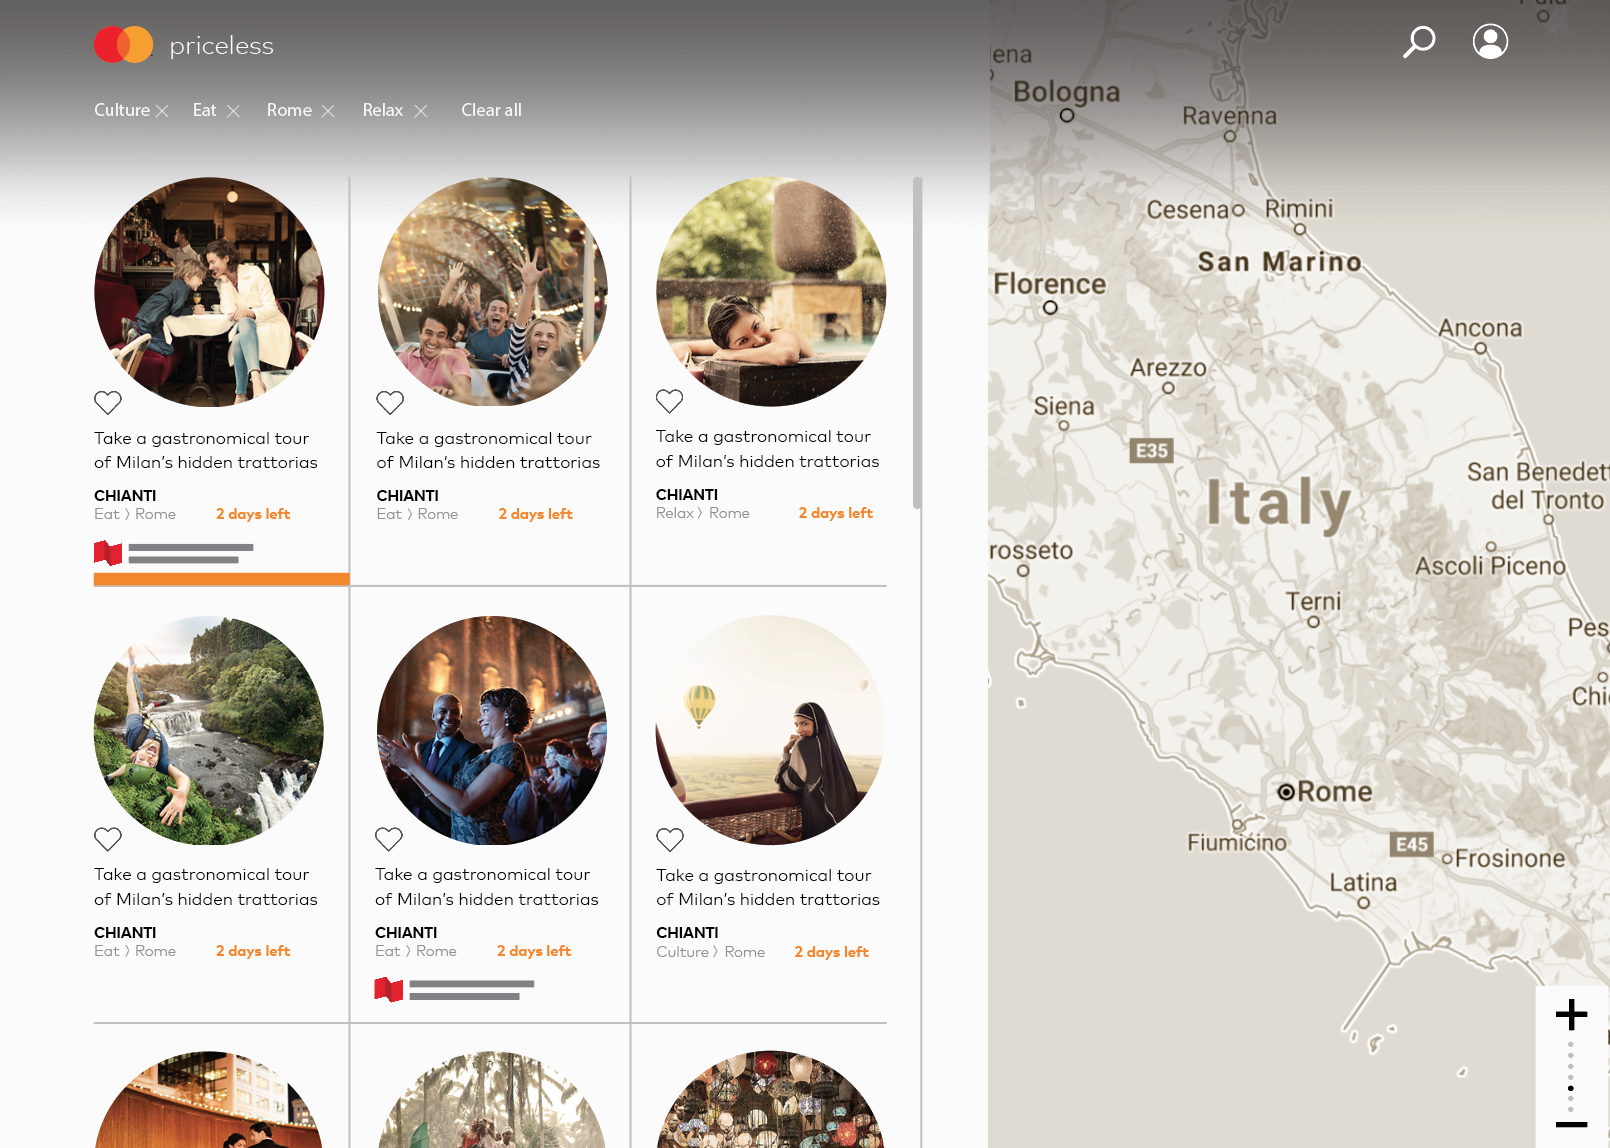Favorite the amusement ride card with heart
The image size is (1610, 1148).
click(x=390, y=402)
